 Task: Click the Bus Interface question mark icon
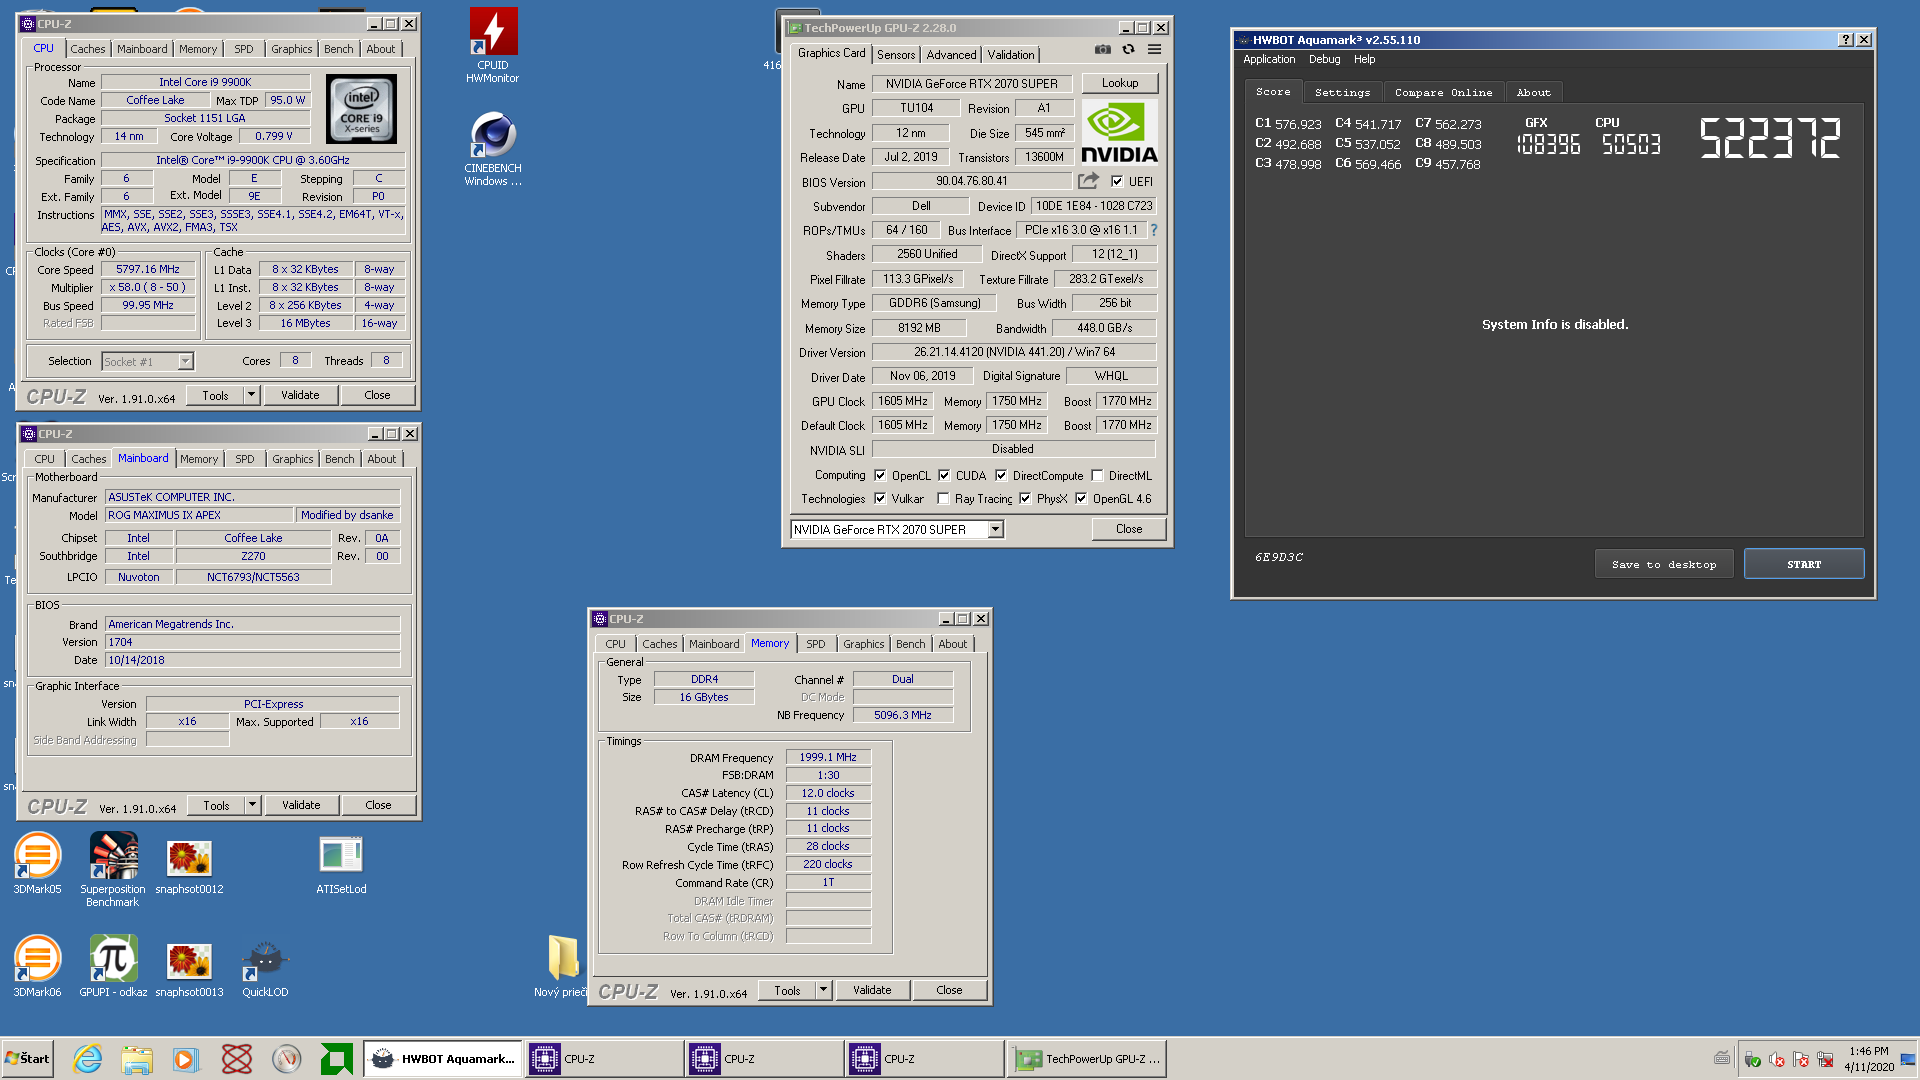point(1153,230)
